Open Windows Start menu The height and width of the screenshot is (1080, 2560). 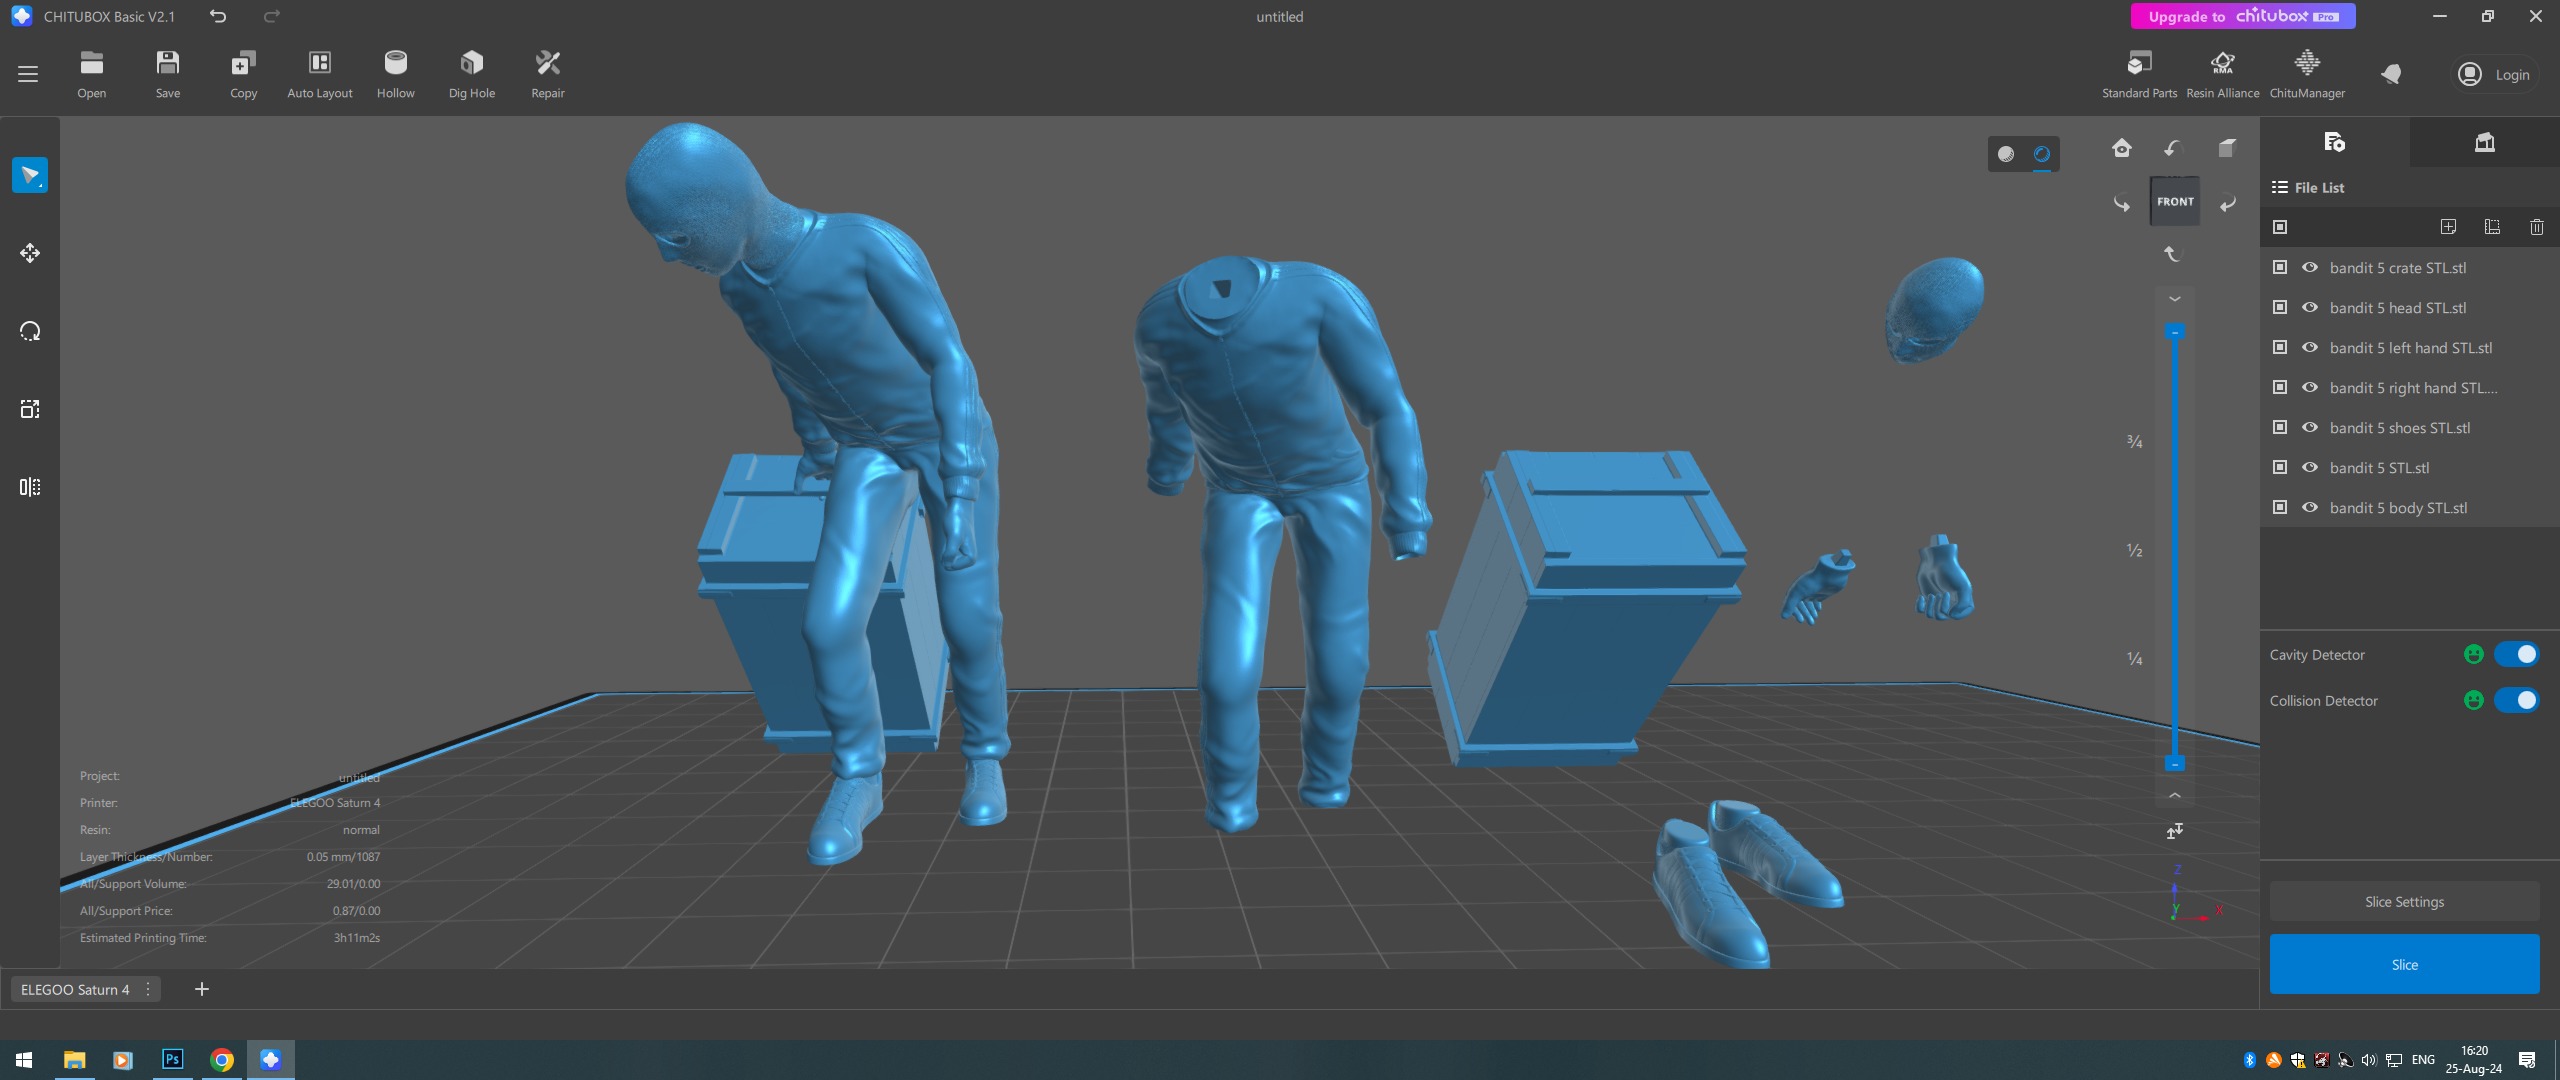click(x=25, y=1060)
